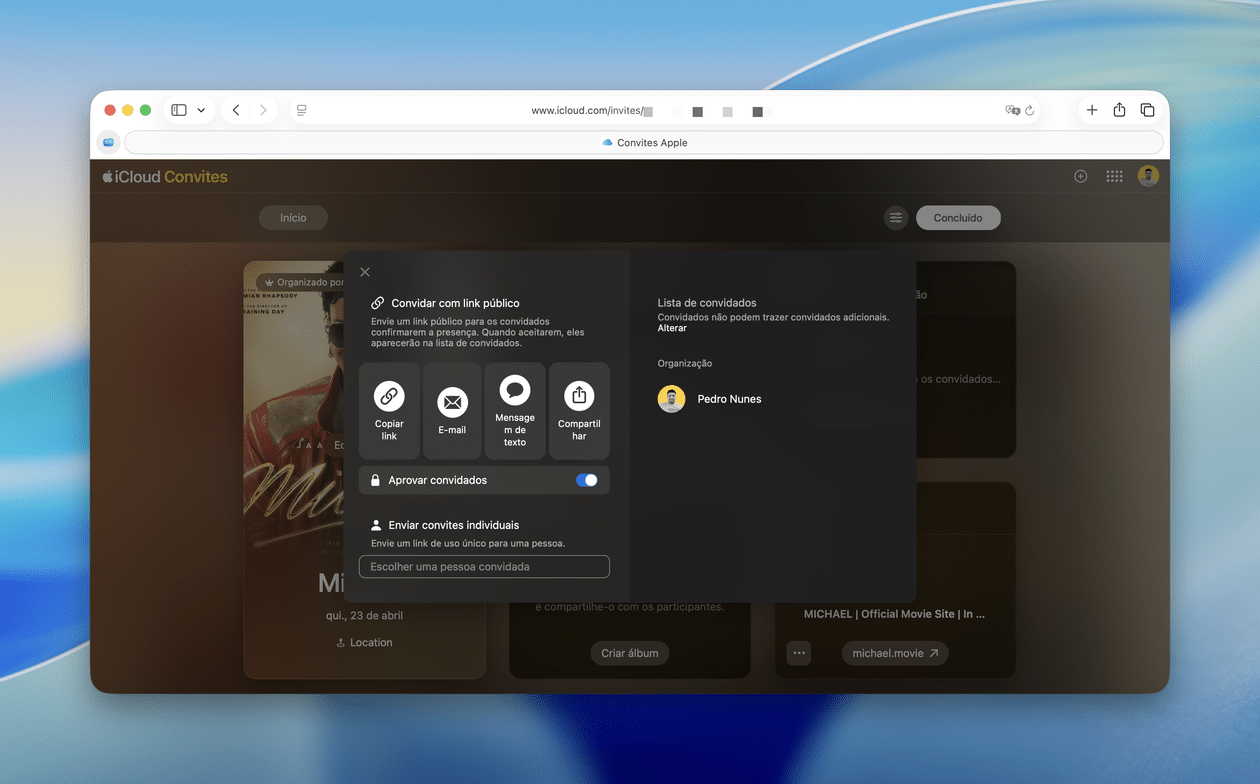Click the Safari Share toolbar icon
This screenshot has width=1260, height=784.
1120,110
